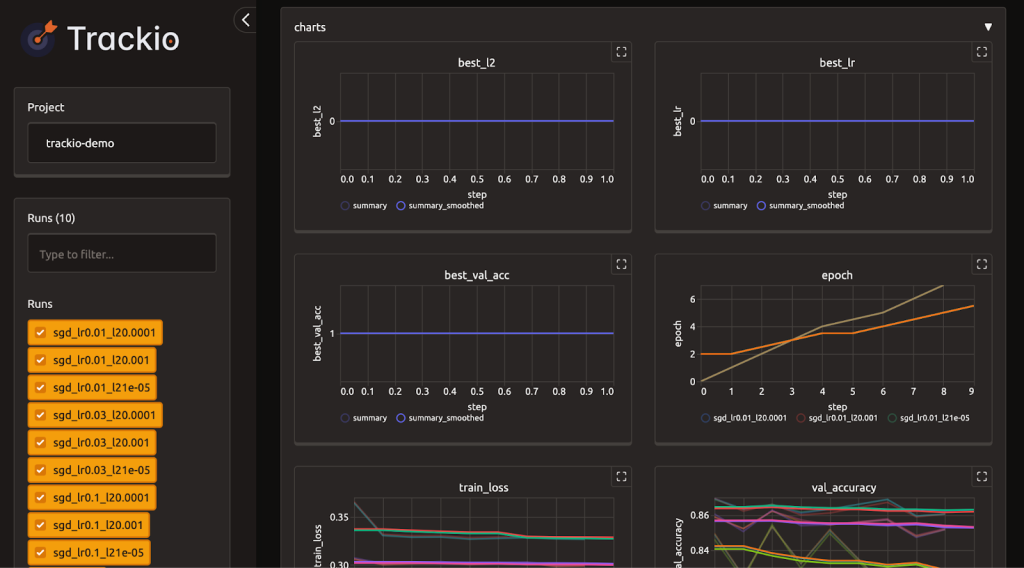Click the Trackio logo icon
This screenshot has width=1024, height=568.
tap(40, 39)
